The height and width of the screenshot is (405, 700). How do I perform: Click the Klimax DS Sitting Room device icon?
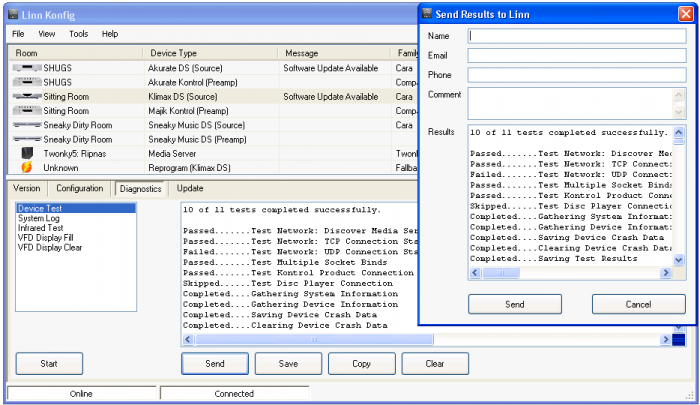(27, 96)
